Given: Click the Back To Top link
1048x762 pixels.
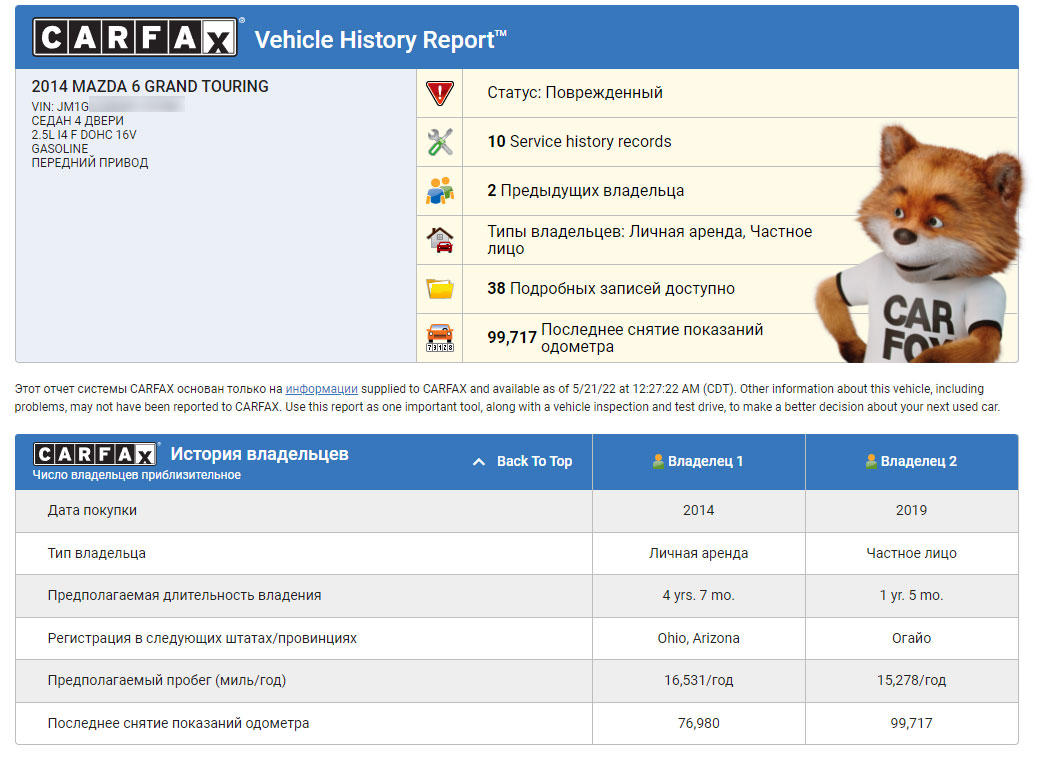Looking at the screenshot, I should [x=534, y=461].
